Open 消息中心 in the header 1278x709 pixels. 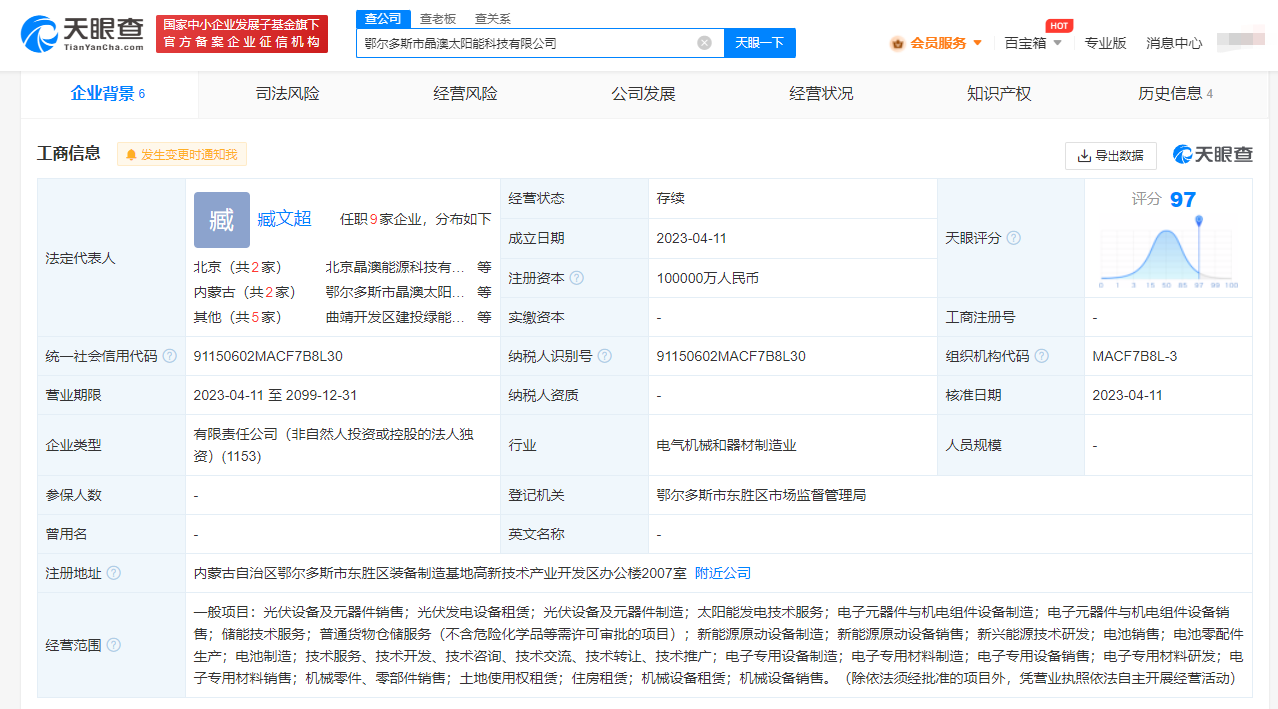pos(1174,43)
